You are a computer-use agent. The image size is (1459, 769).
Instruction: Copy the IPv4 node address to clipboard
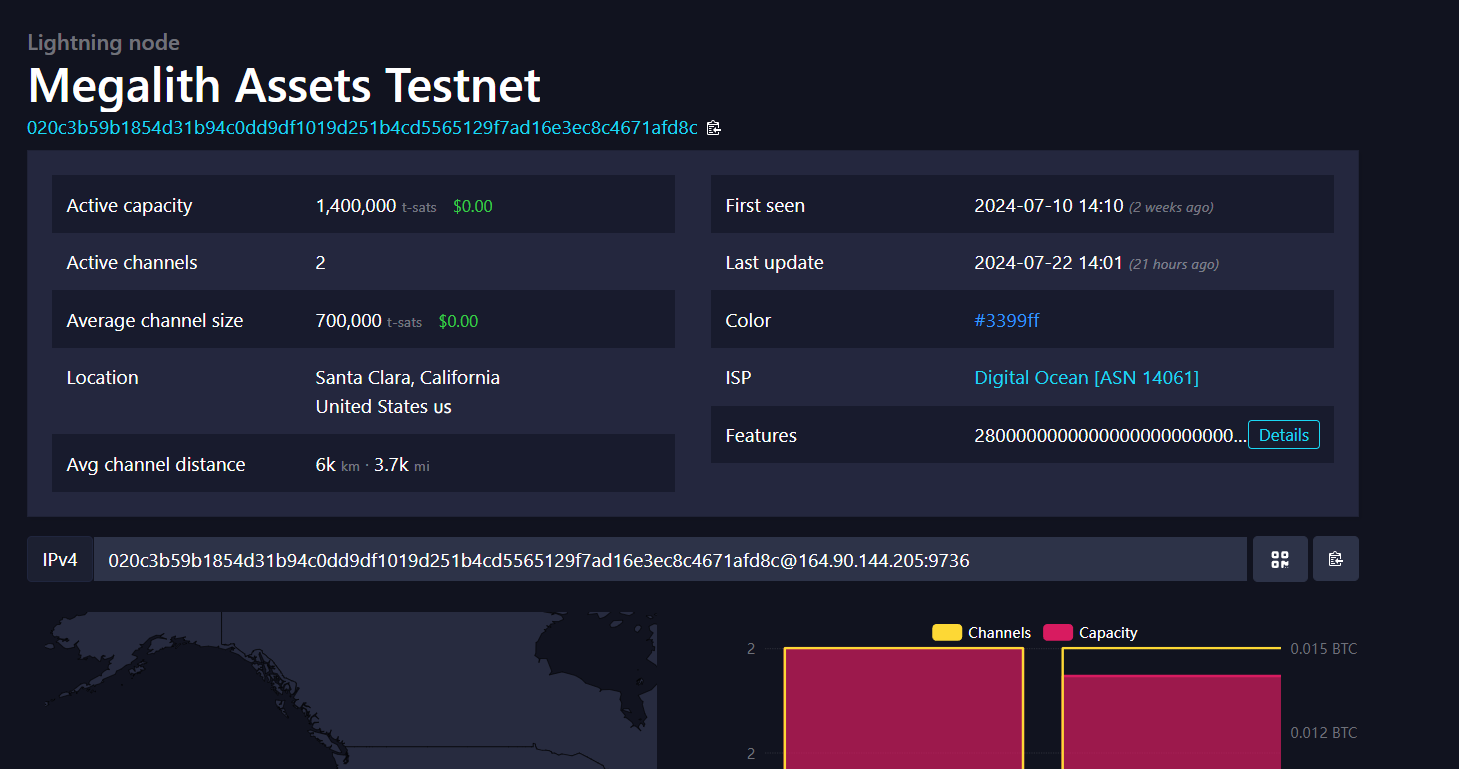[1336, 559]
